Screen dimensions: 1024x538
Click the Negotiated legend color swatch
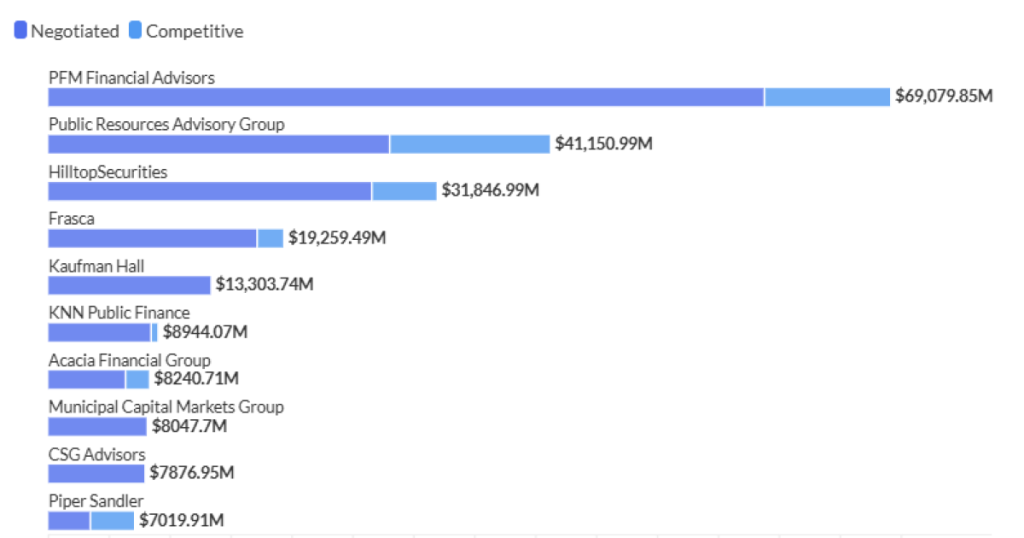pyautogui.click(x=20, y=31)
